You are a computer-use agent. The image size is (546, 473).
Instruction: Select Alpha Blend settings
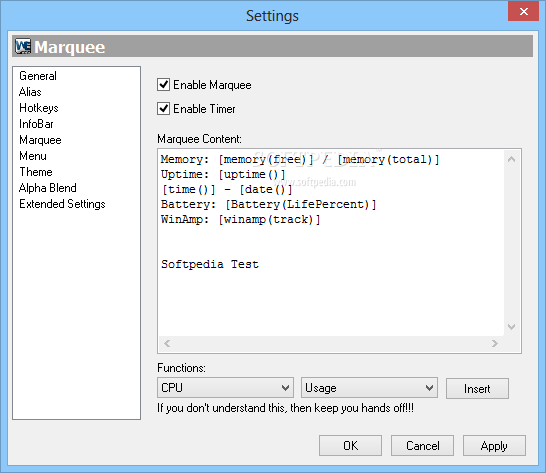coord(48,188)
